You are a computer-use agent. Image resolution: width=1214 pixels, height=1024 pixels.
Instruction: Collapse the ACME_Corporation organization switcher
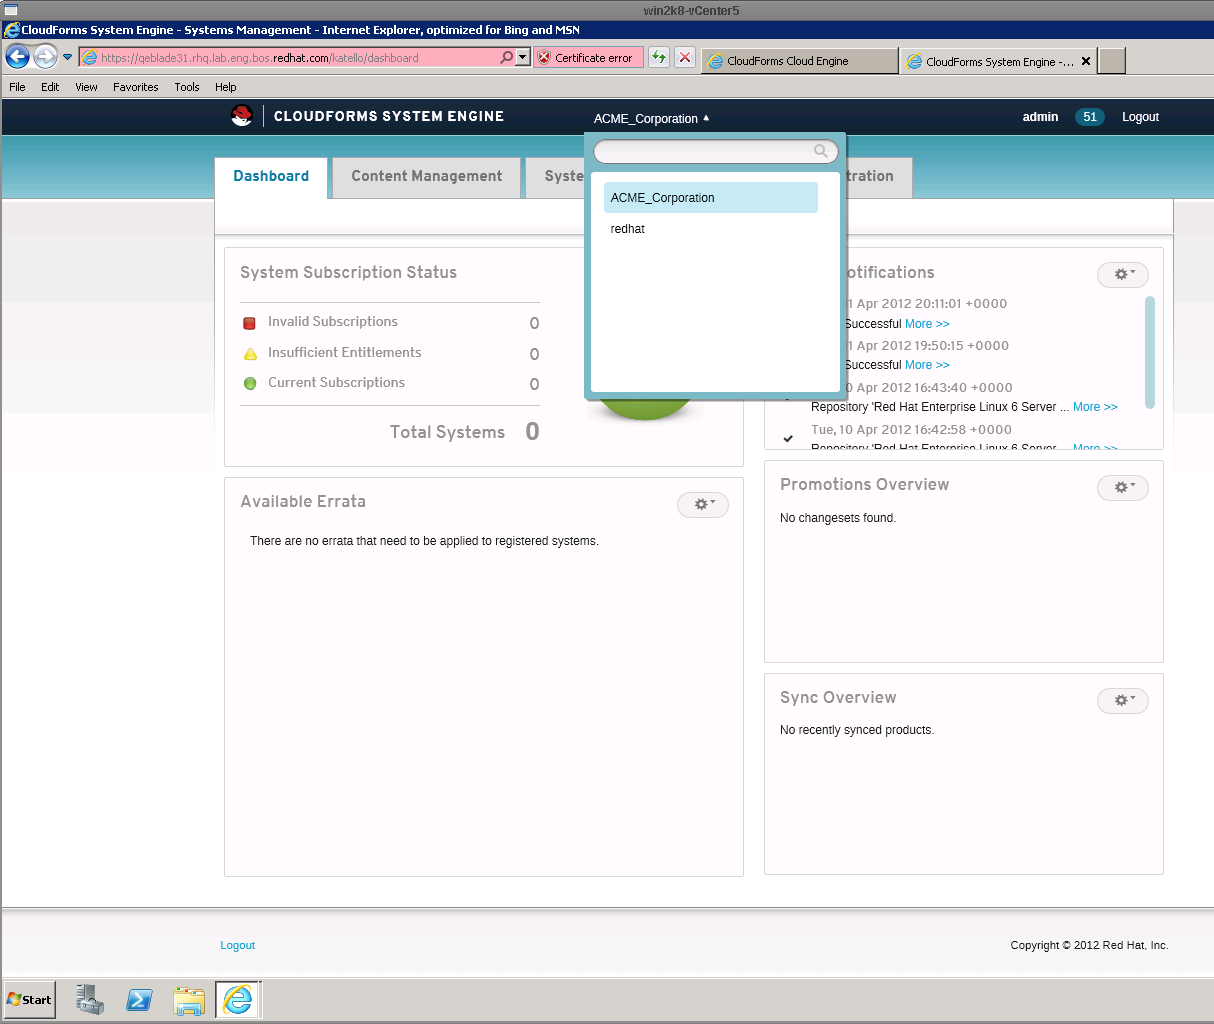[x=651, y=118]
